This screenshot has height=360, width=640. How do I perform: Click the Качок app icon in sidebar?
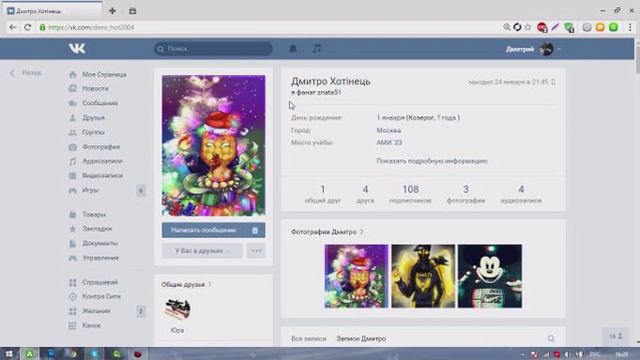click(73, 325)
